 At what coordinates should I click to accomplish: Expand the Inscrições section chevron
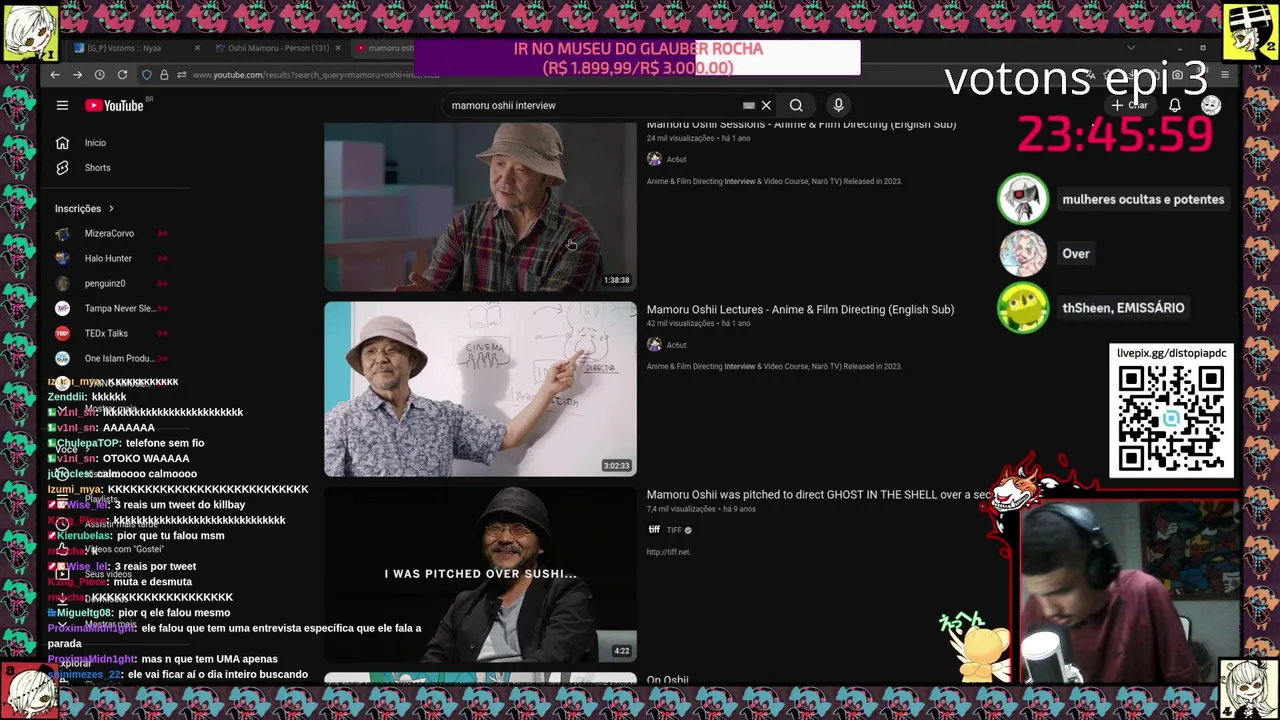click(x=111, y=209)
